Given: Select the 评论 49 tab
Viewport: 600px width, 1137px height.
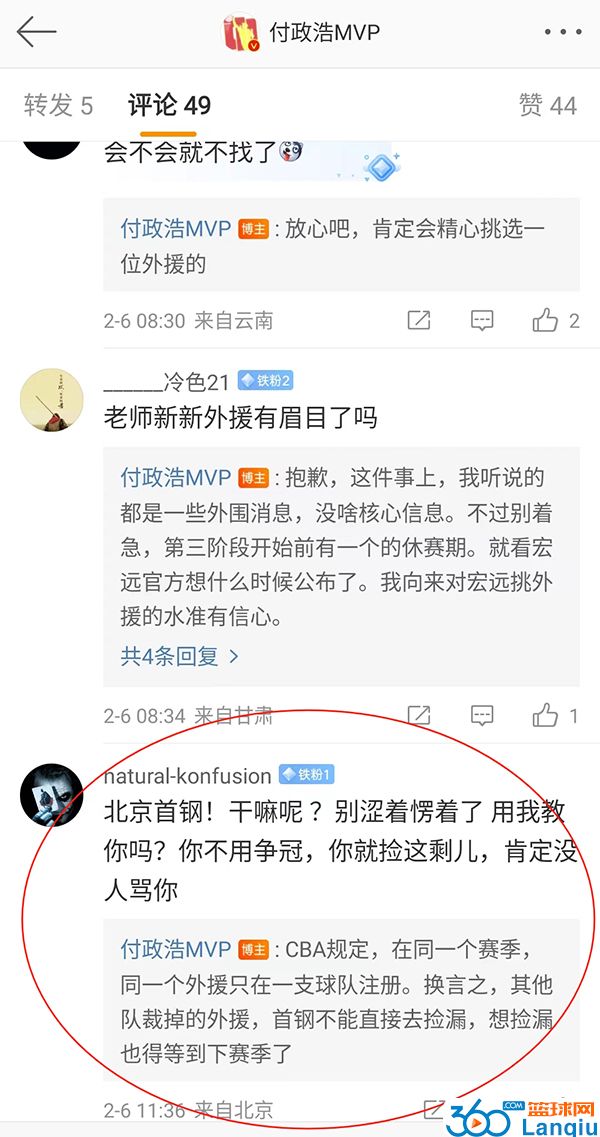Looking at the screenshot, I should pos(169,106).
